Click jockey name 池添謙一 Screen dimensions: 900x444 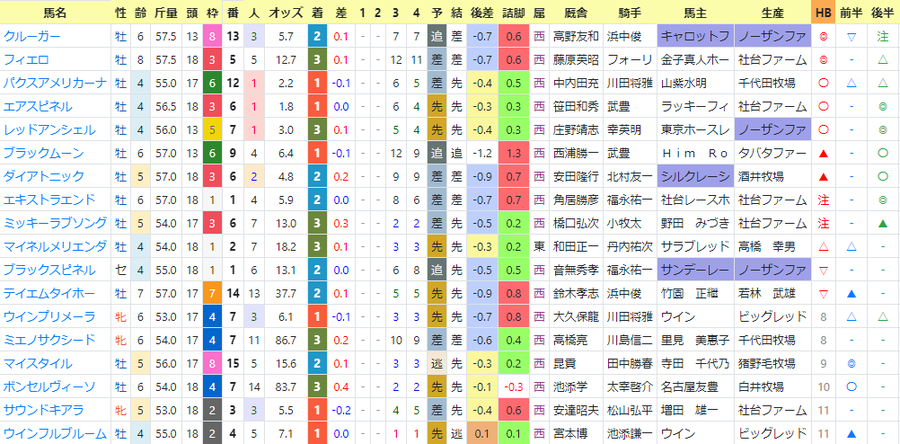pyautogui.click(x=629, y=434)
